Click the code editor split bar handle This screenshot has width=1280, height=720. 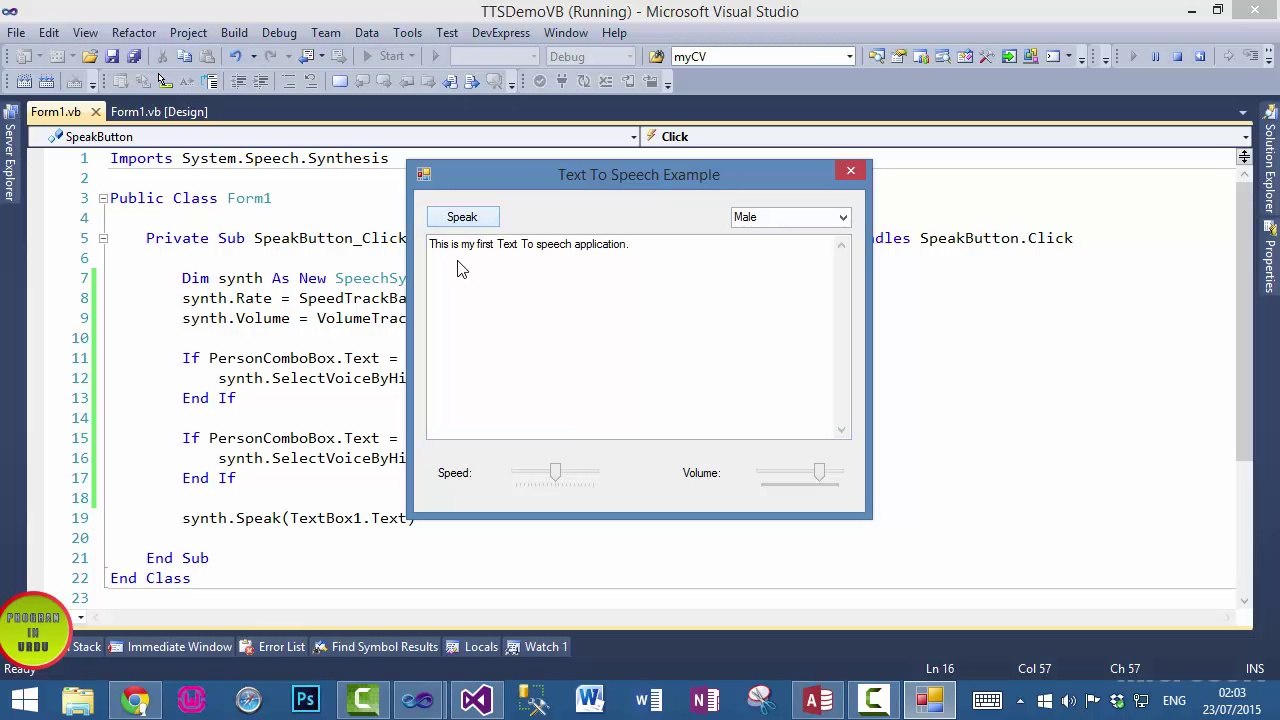[x=1244, y=157]
